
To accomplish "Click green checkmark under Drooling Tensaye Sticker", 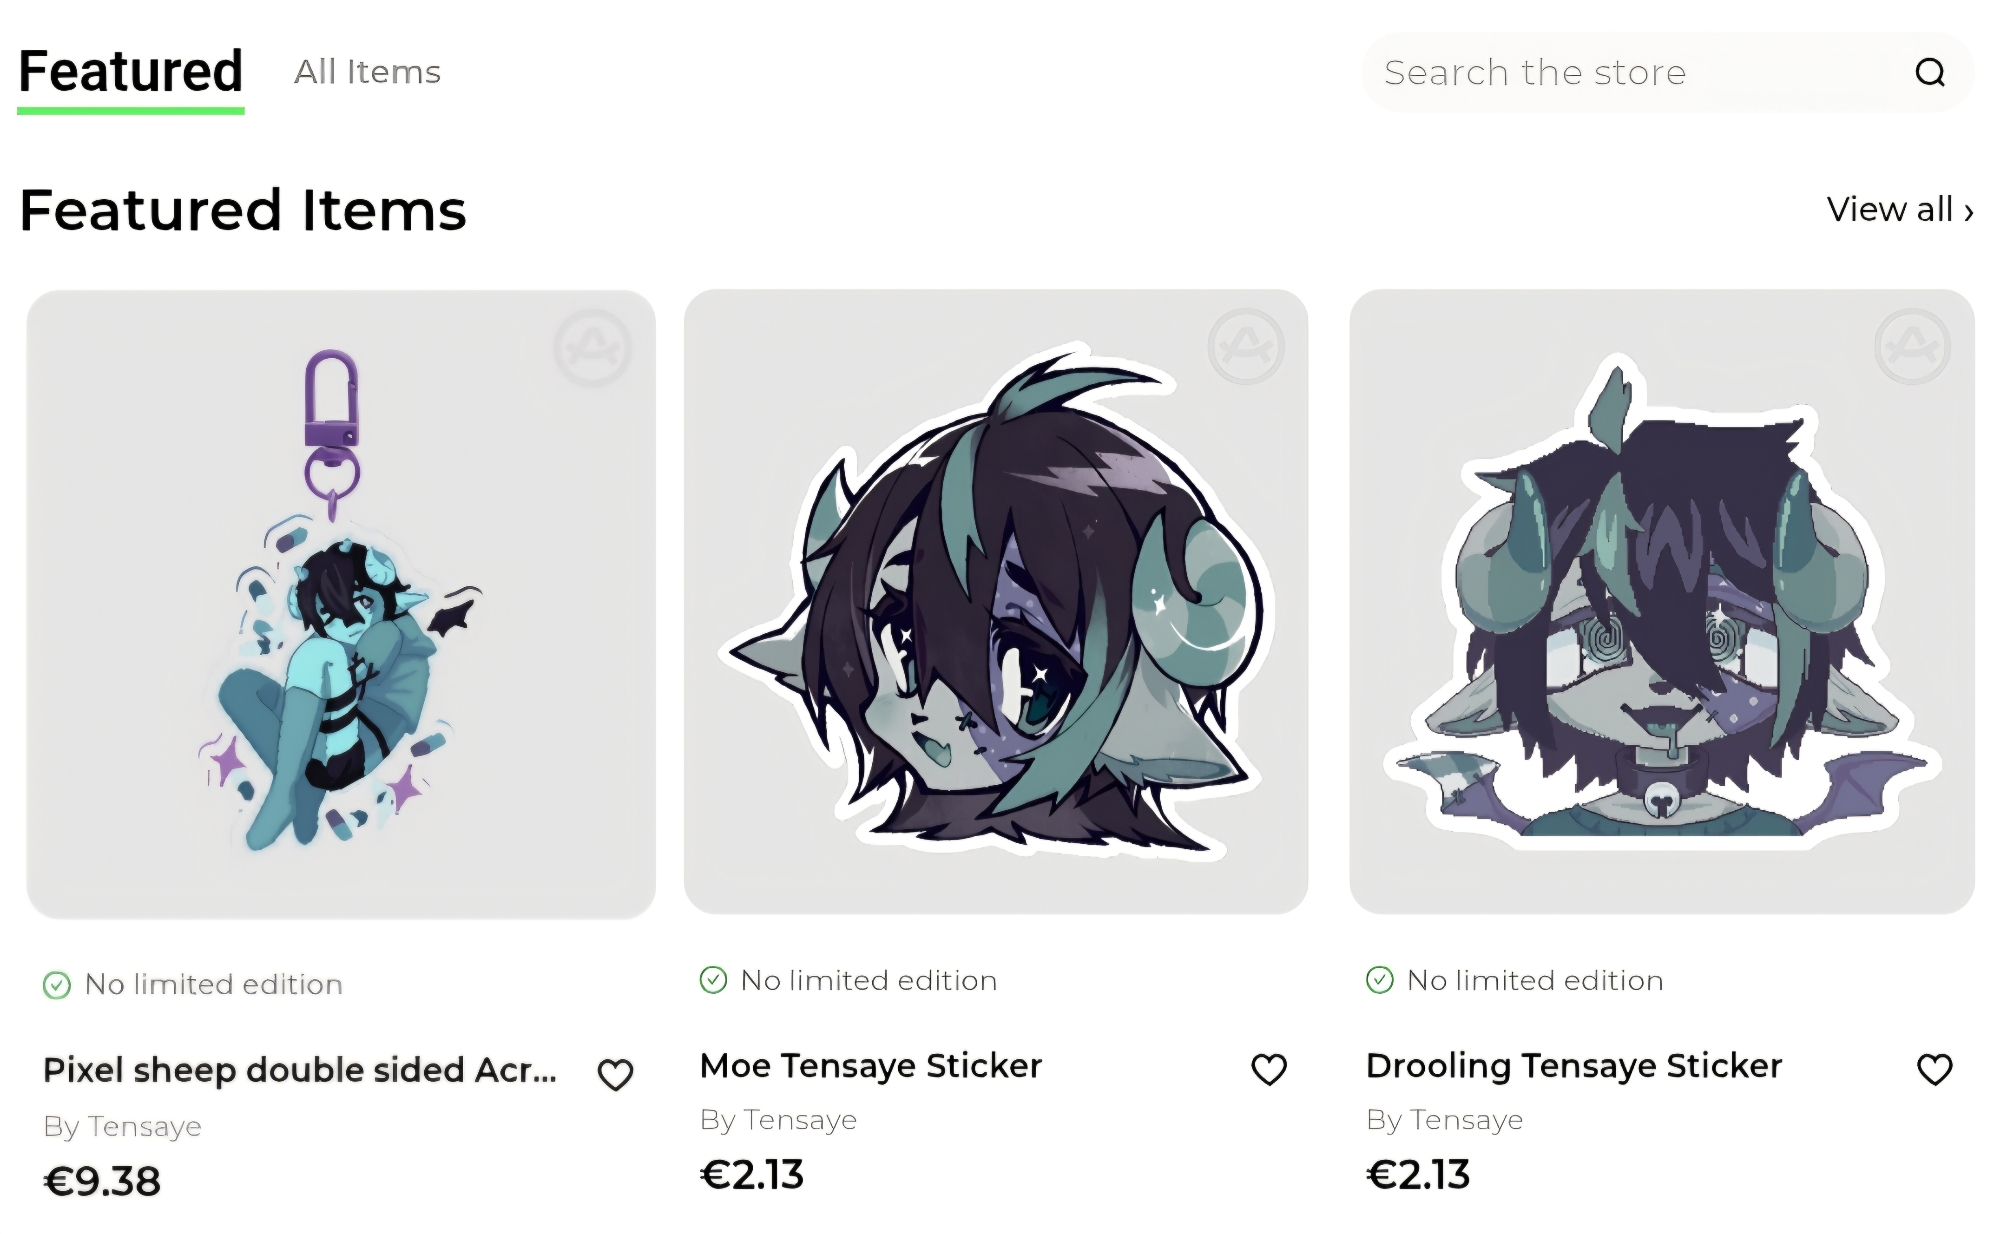I will coord(1379,980).
